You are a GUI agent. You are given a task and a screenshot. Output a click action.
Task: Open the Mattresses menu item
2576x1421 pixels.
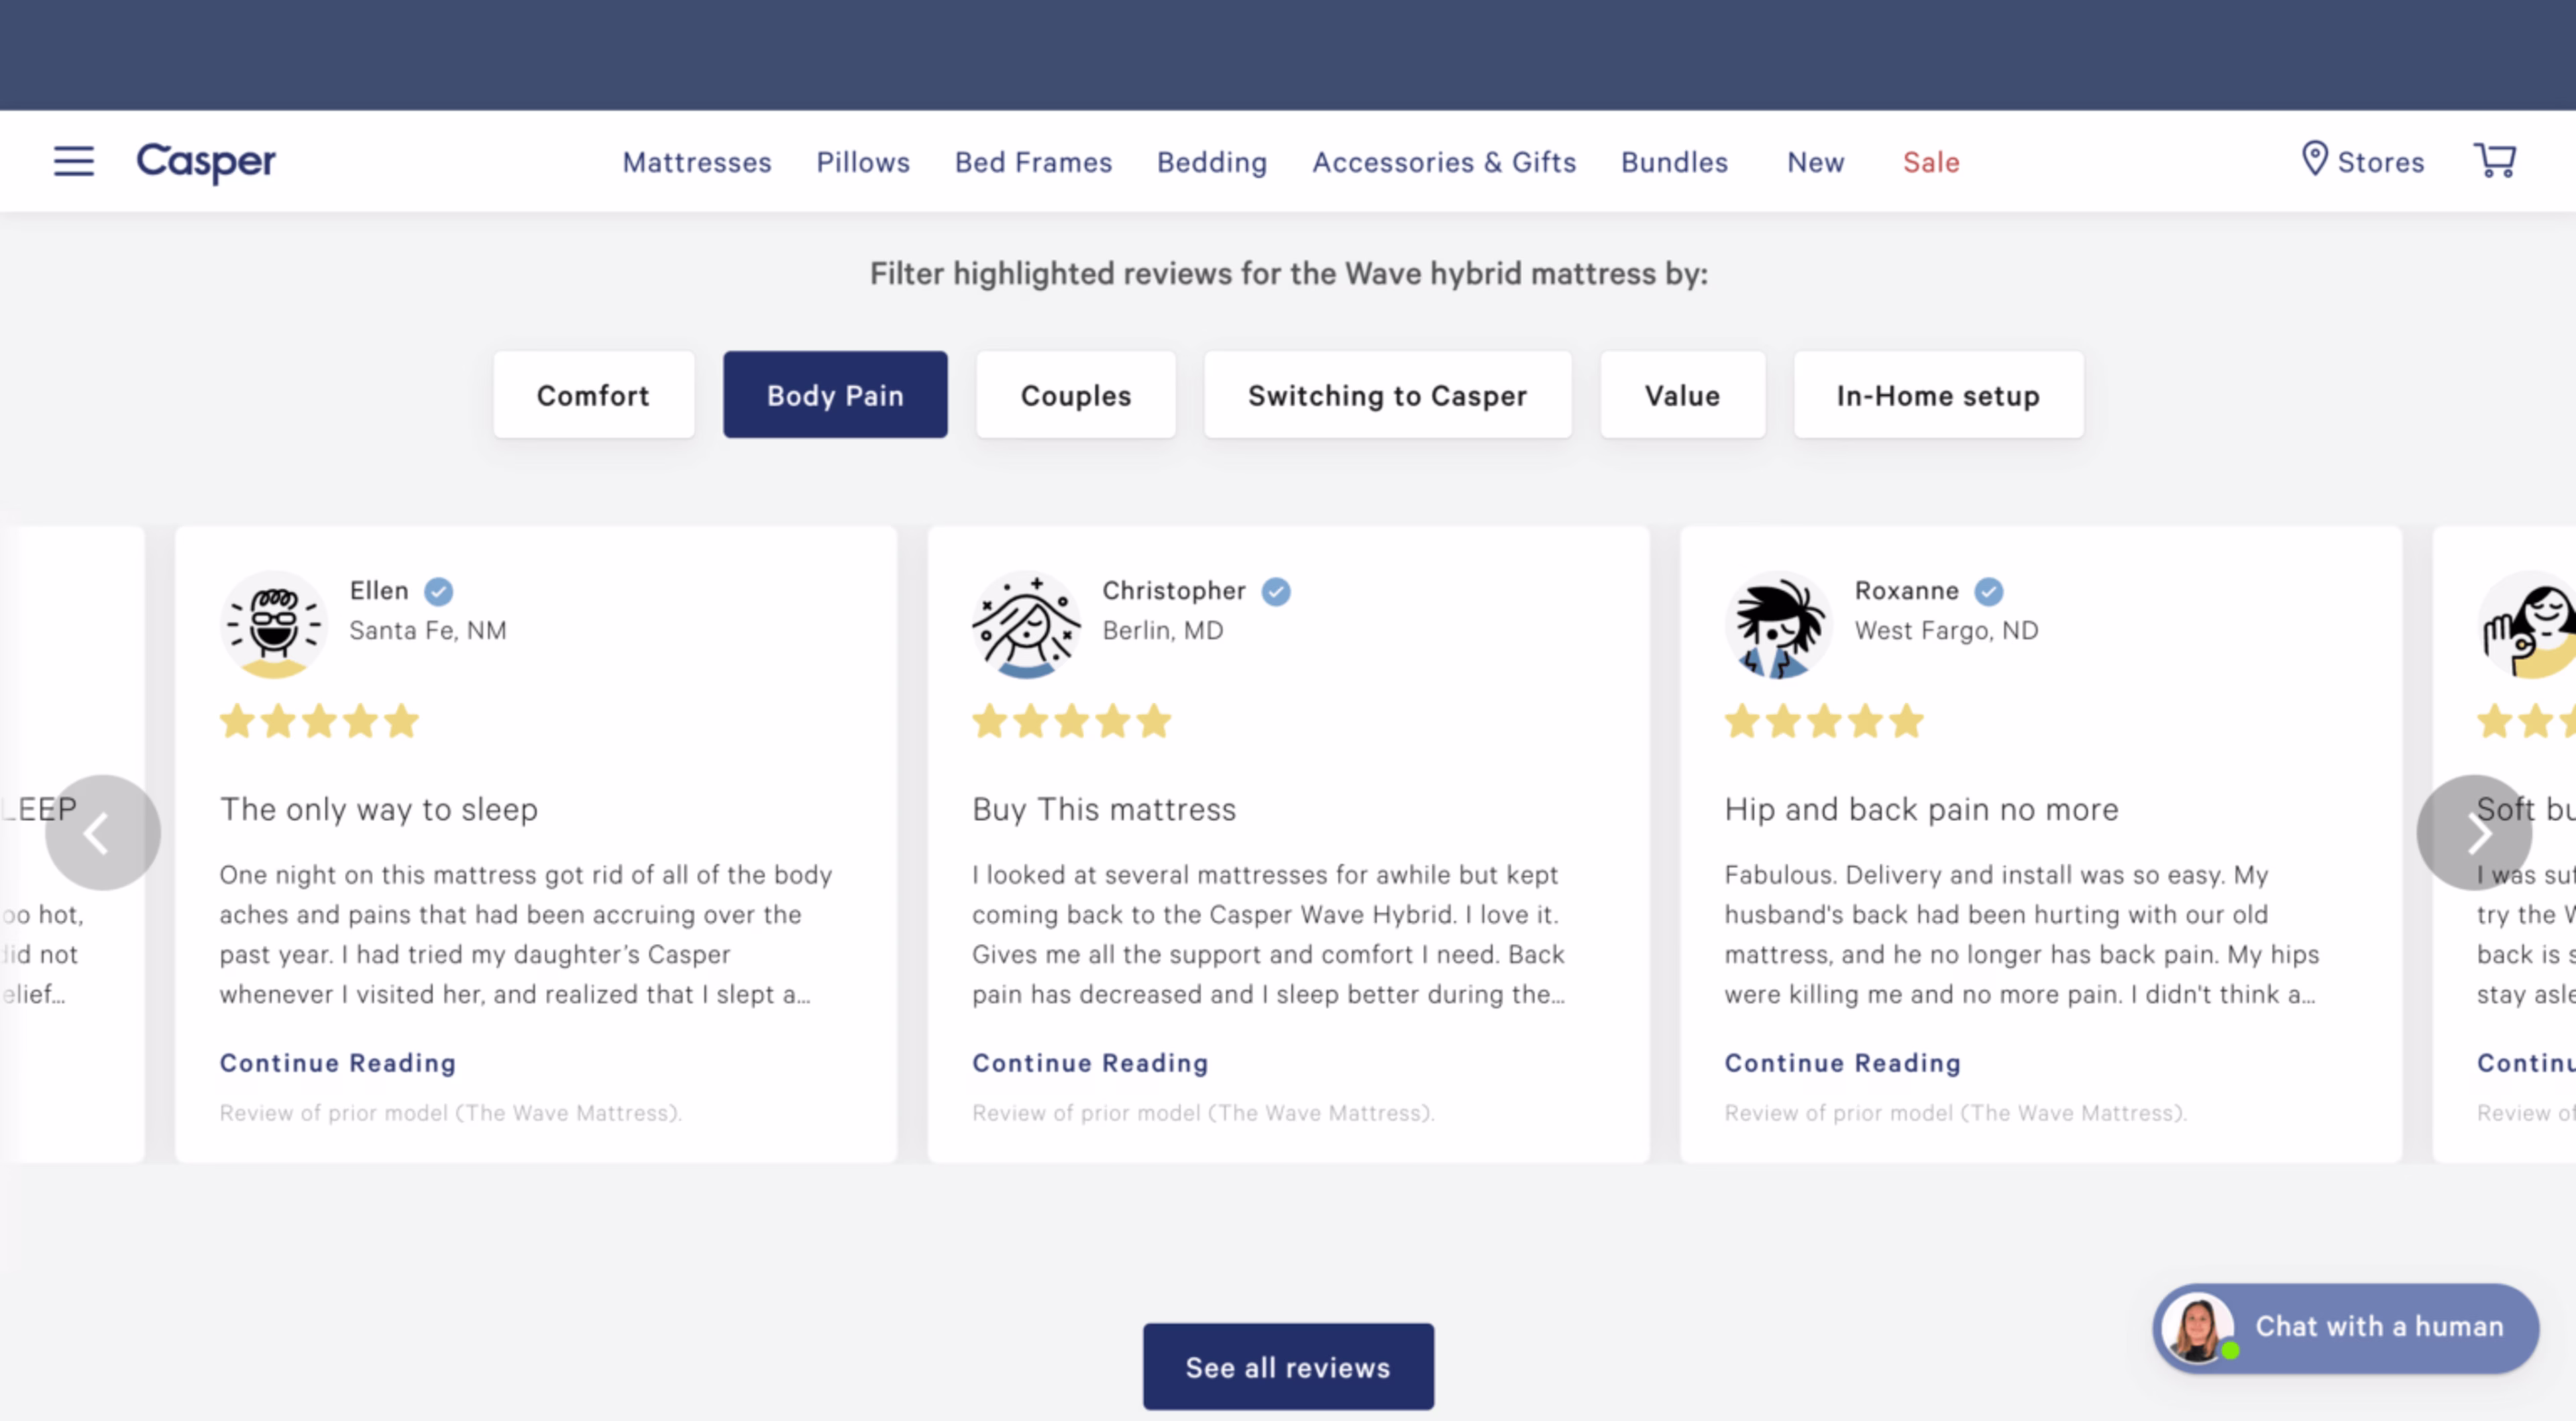pos(696,162)
